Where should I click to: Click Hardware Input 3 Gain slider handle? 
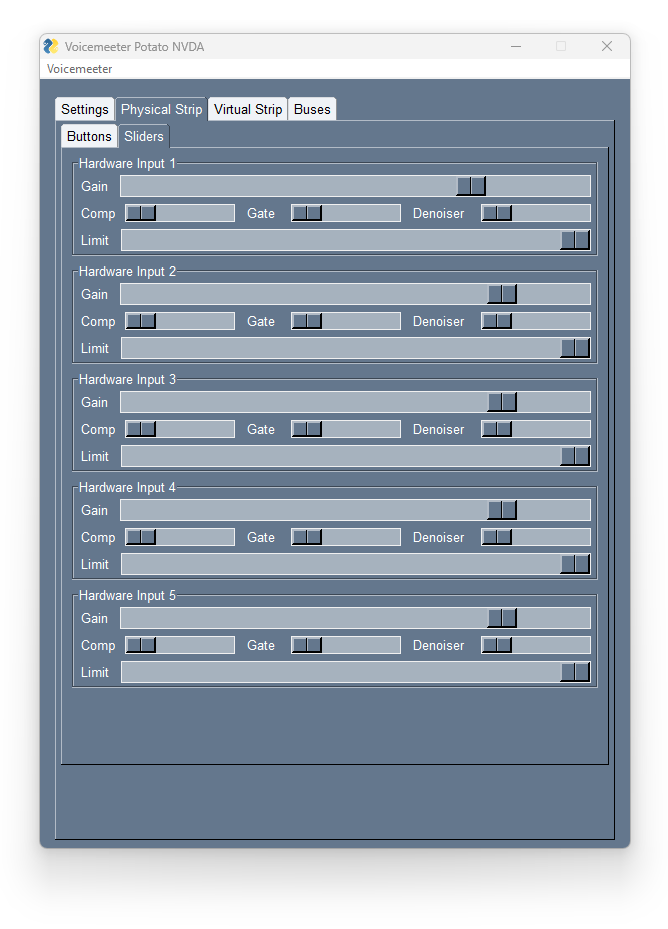coord(502,402)
